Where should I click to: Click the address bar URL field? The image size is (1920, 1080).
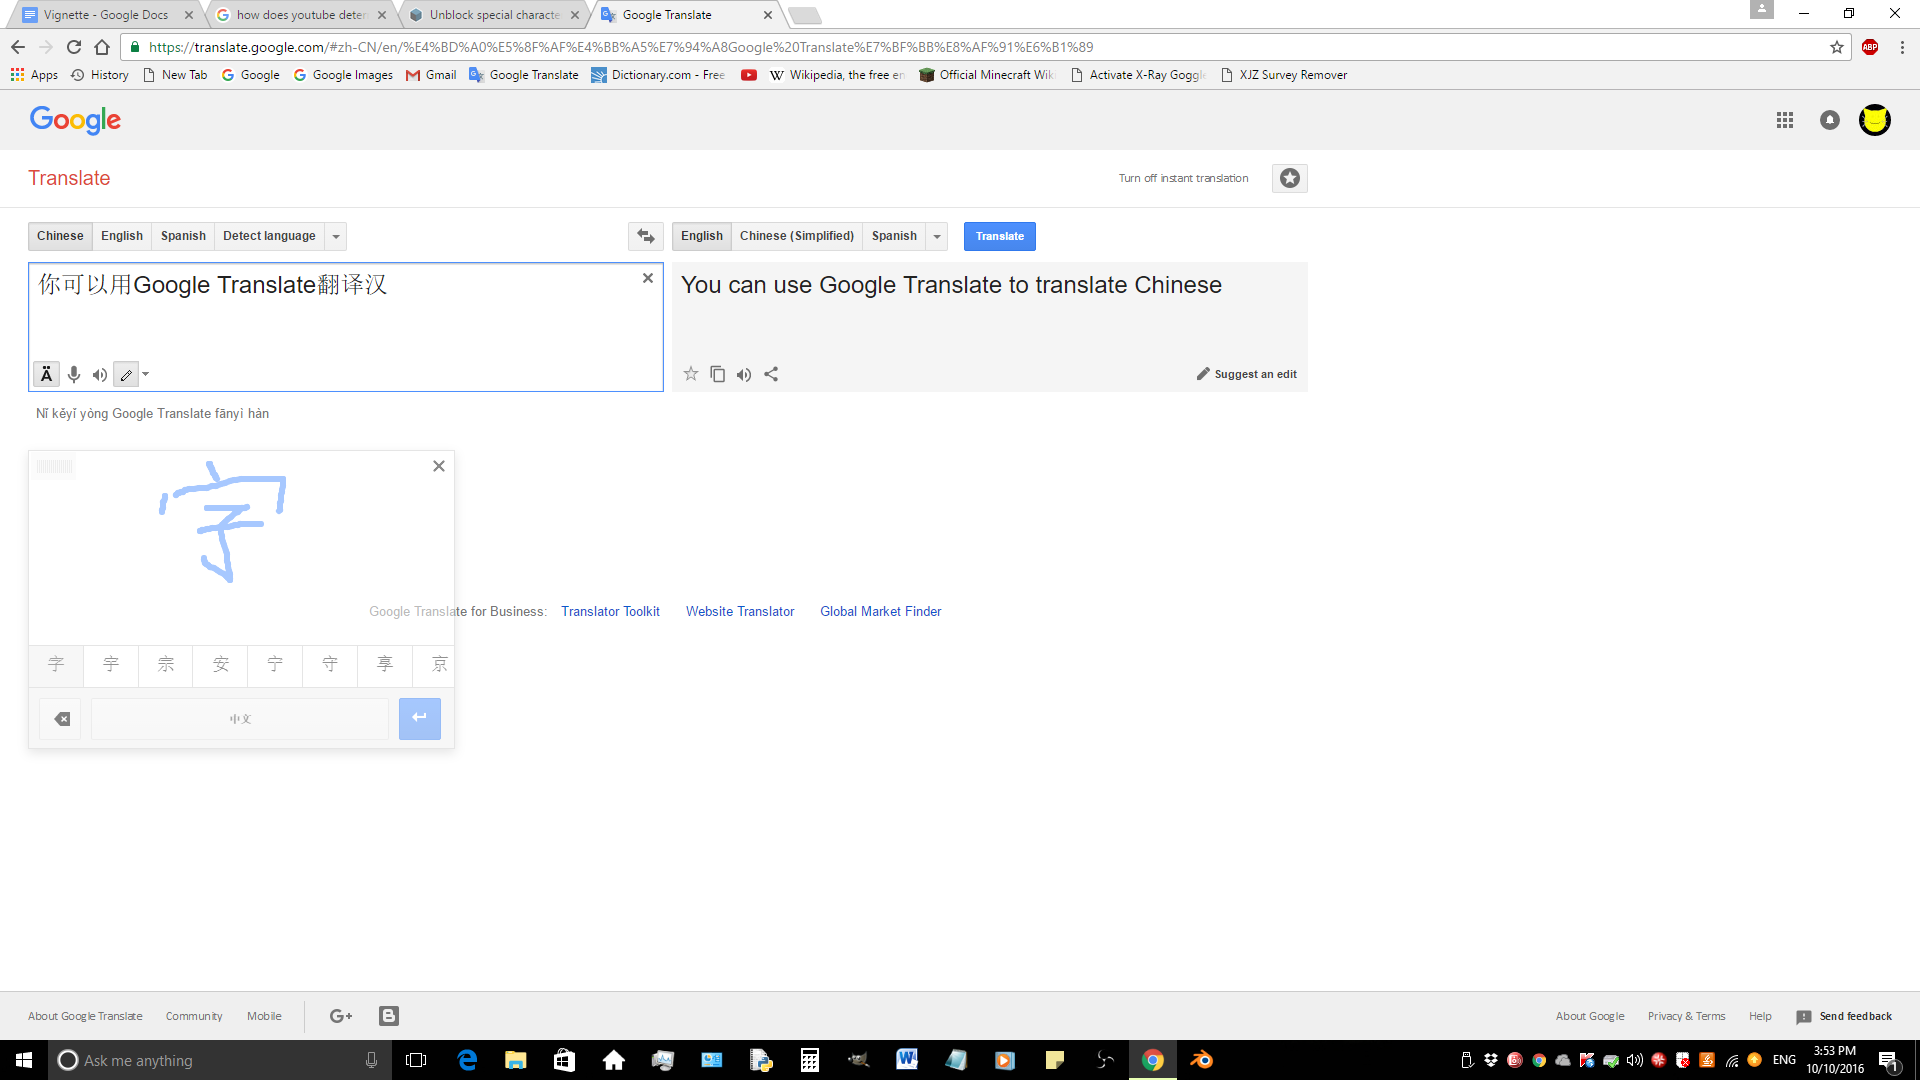coord(985,47)
